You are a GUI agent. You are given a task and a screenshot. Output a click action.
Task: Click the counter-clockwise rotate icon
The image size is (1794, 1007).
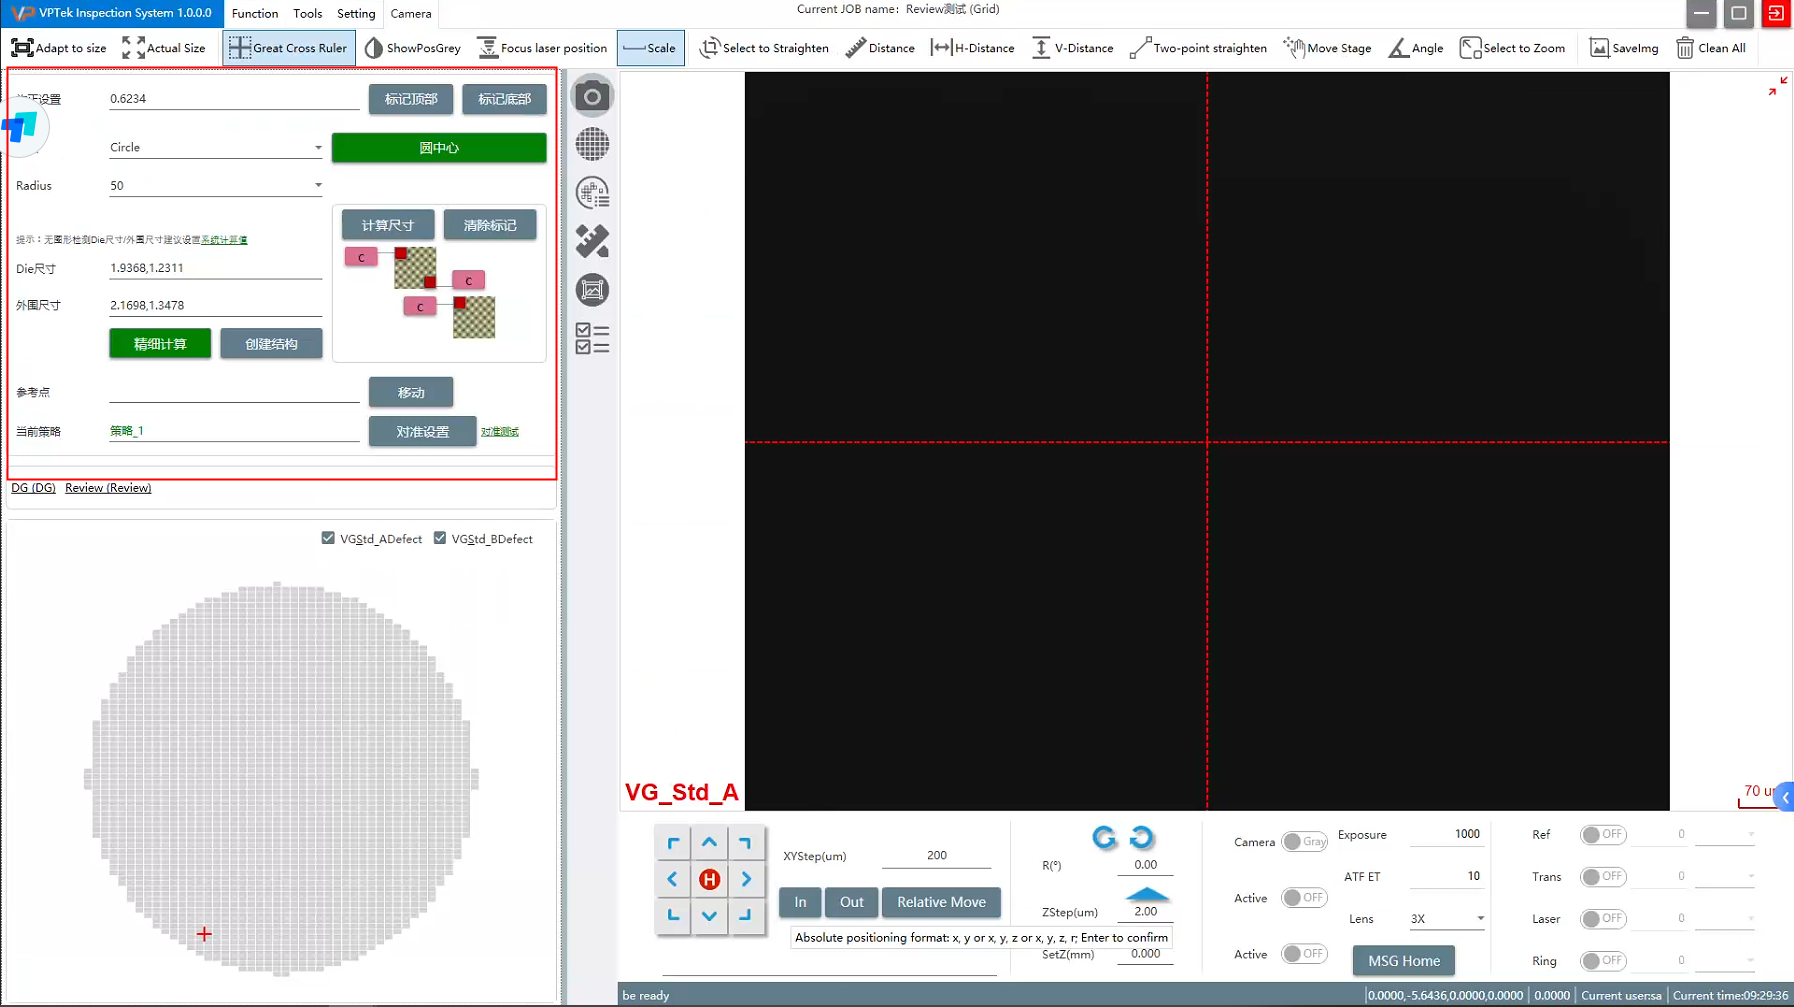tap(1104, 838)
